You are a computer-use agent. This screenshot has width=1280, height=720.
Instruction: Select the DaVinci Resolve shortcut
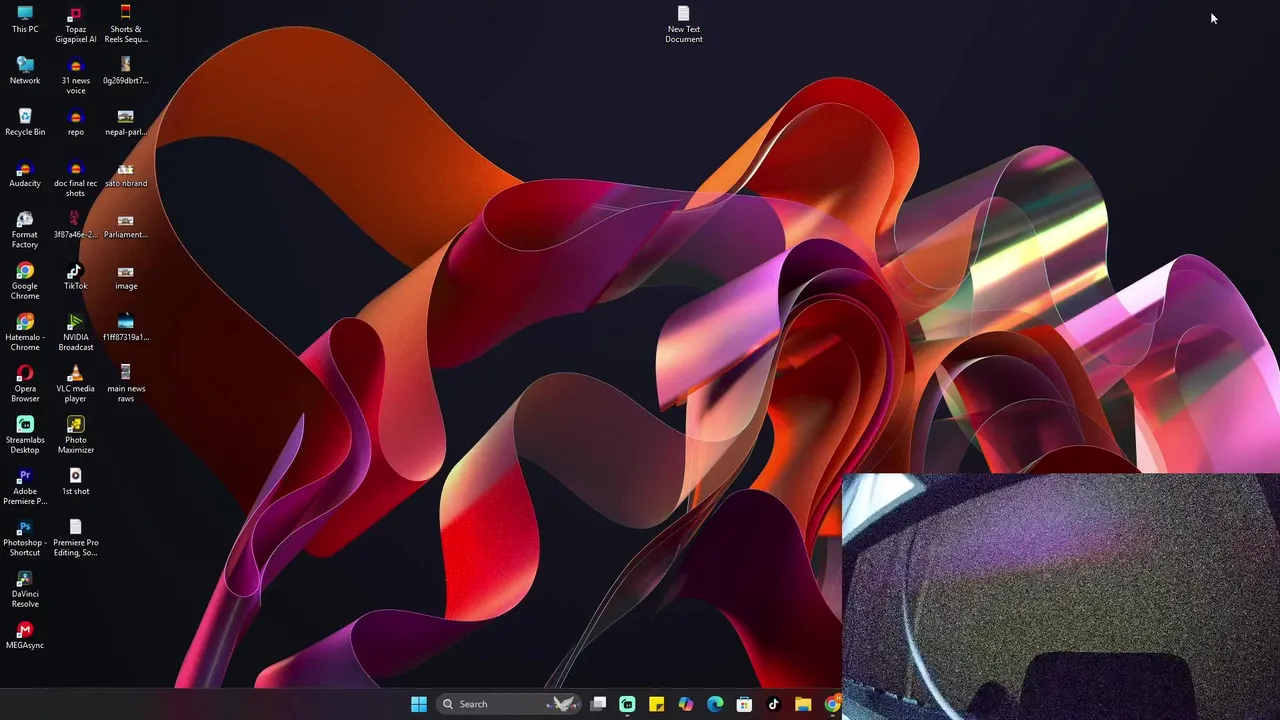25,590
